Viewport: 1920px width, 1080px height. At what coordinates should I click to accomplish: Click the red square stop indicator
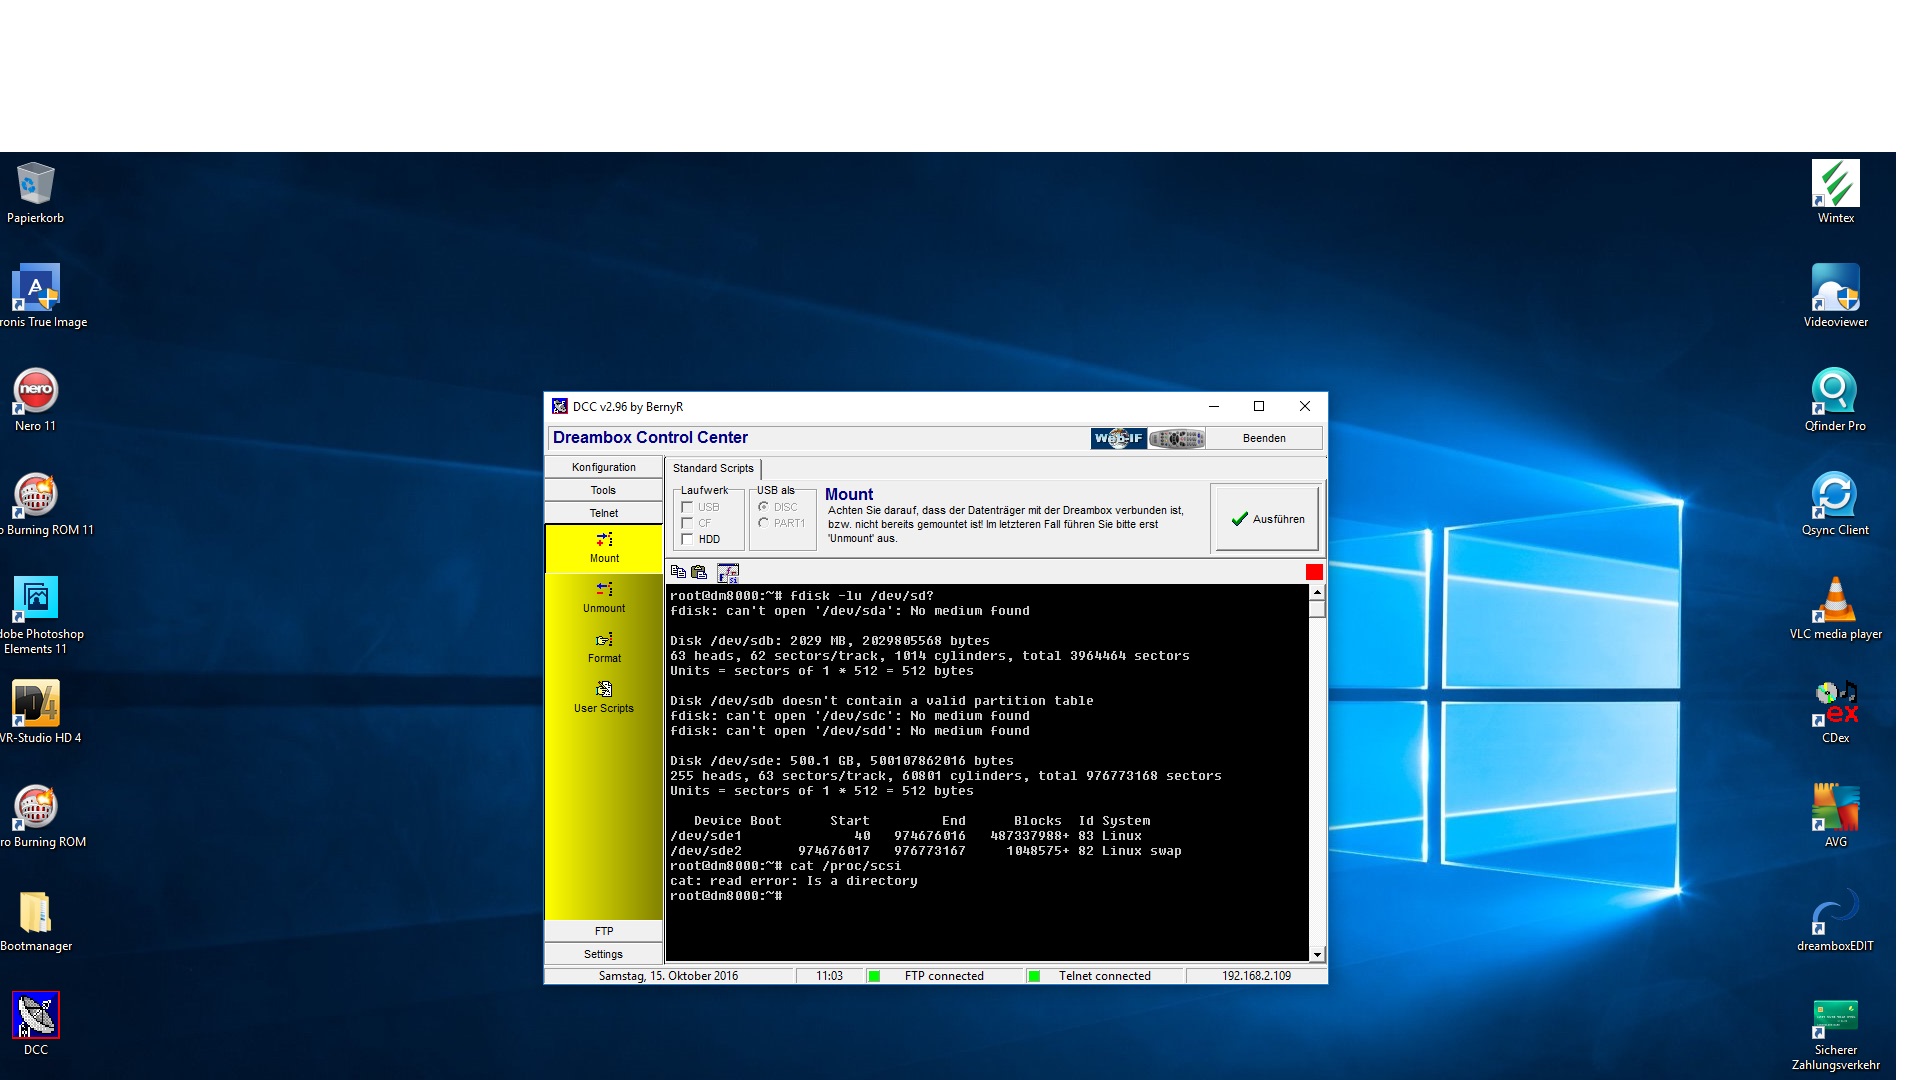tap(1314, 572)
